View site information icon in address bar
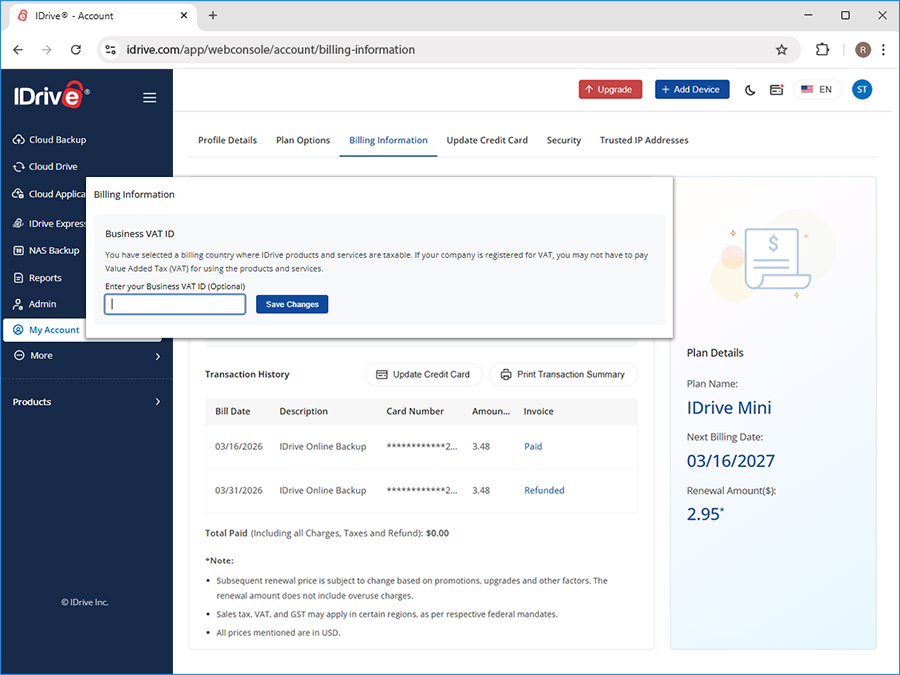 click(110, 50)
